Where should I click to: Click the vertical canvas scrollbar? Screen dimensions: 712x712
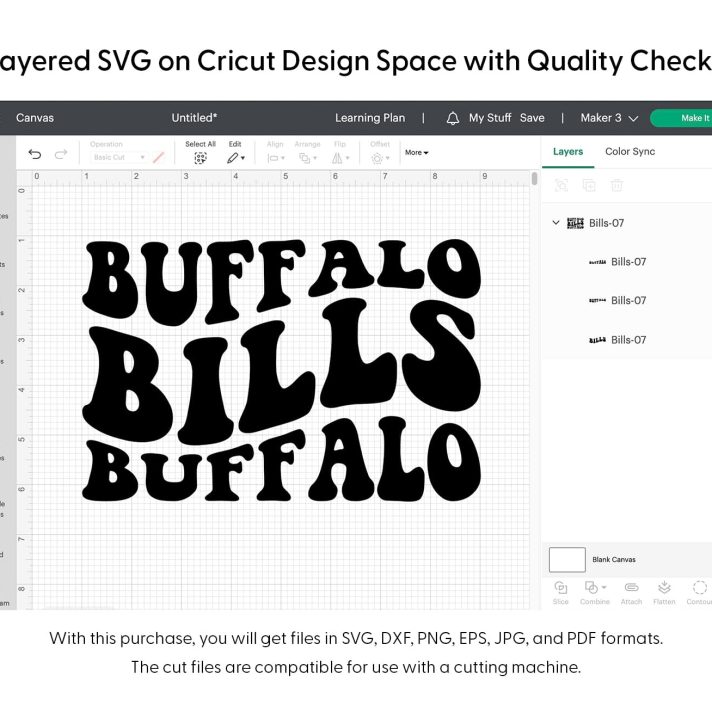click(x=534, y=178)
